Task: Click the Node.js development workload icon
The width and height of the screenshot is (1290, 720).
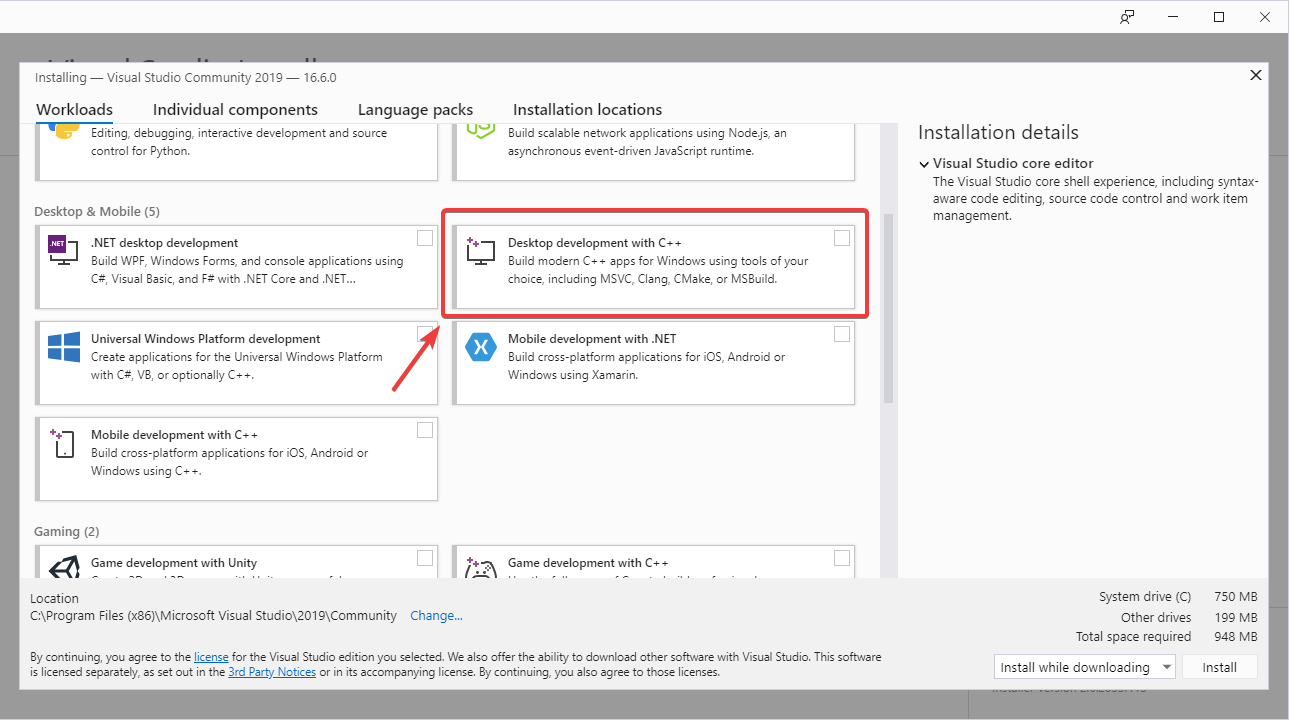Action: (480, 130)
